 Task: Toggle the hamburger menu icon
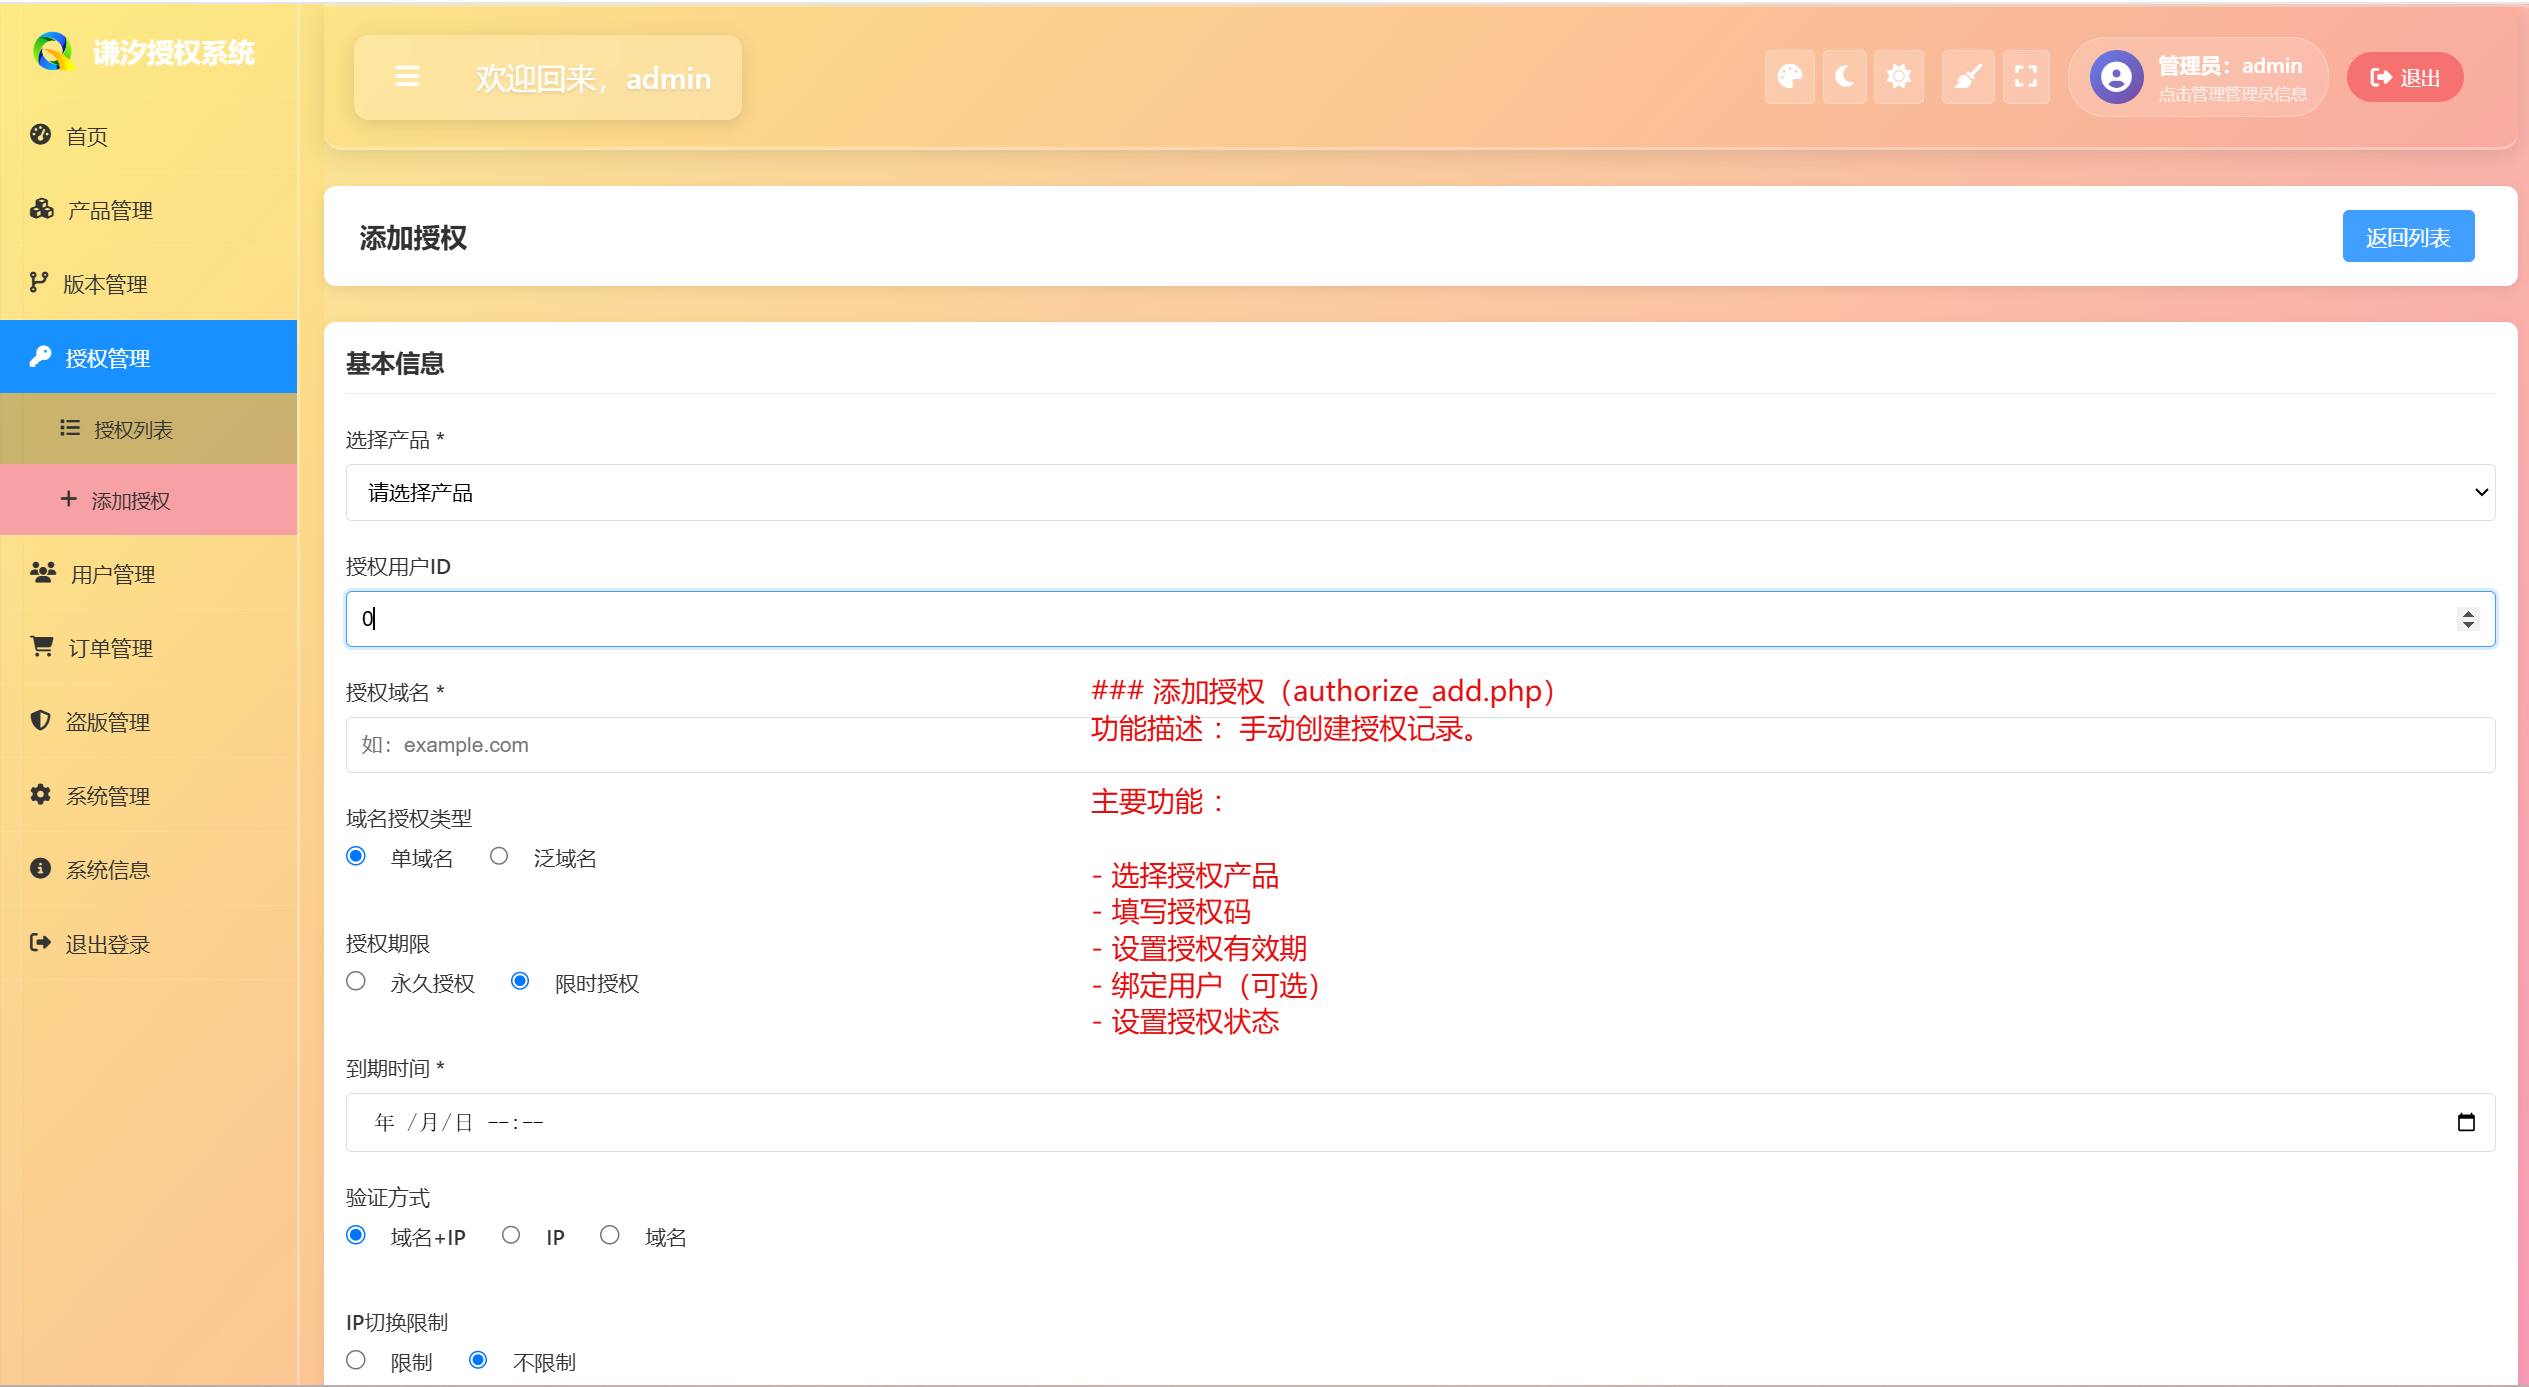click(x=407, y=77)
